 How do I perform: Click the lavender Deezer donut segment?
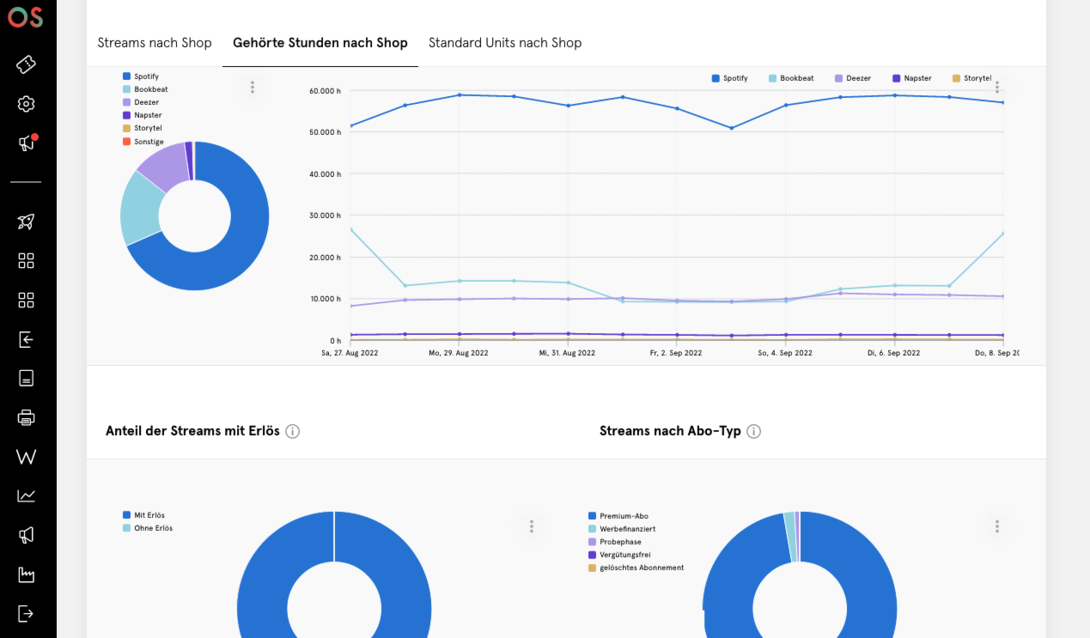[x=163, y=165]
